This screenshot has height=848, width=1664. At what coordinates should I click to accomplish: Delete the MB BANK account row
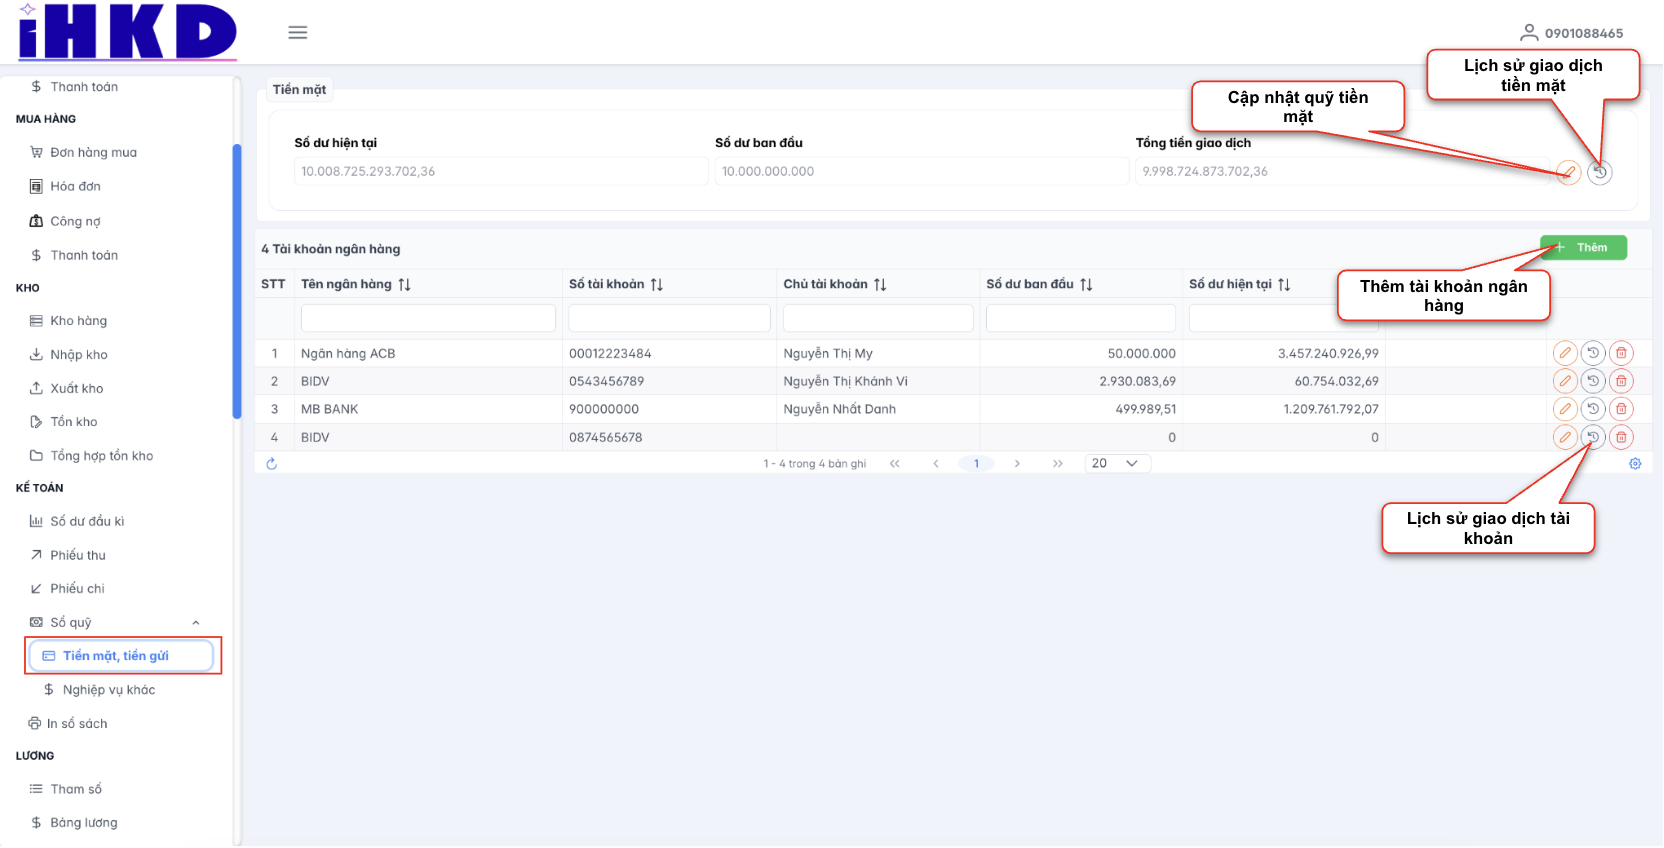coord(1621,409)
